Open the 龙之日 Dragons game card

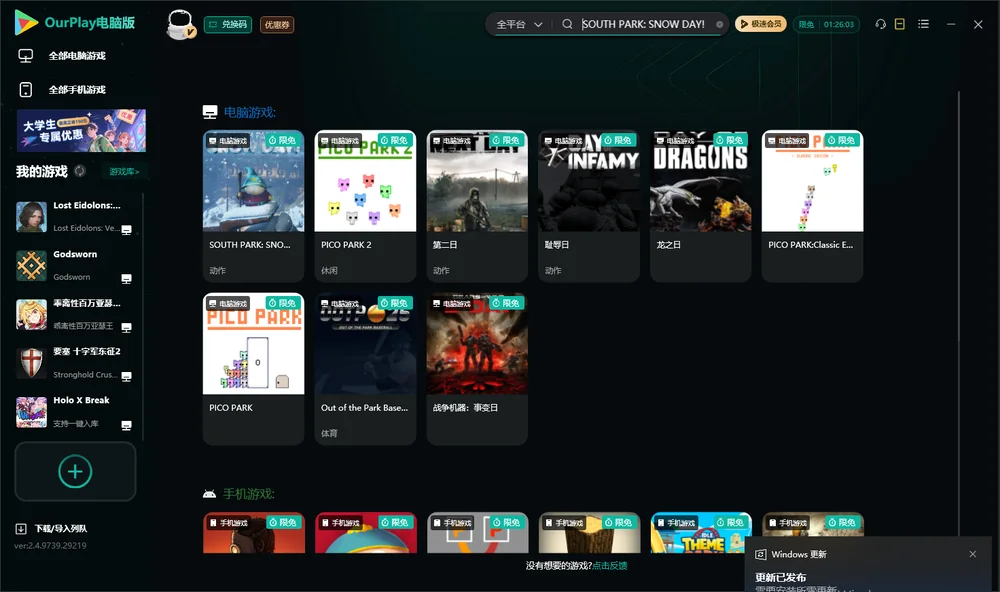(x=700, y=206)
